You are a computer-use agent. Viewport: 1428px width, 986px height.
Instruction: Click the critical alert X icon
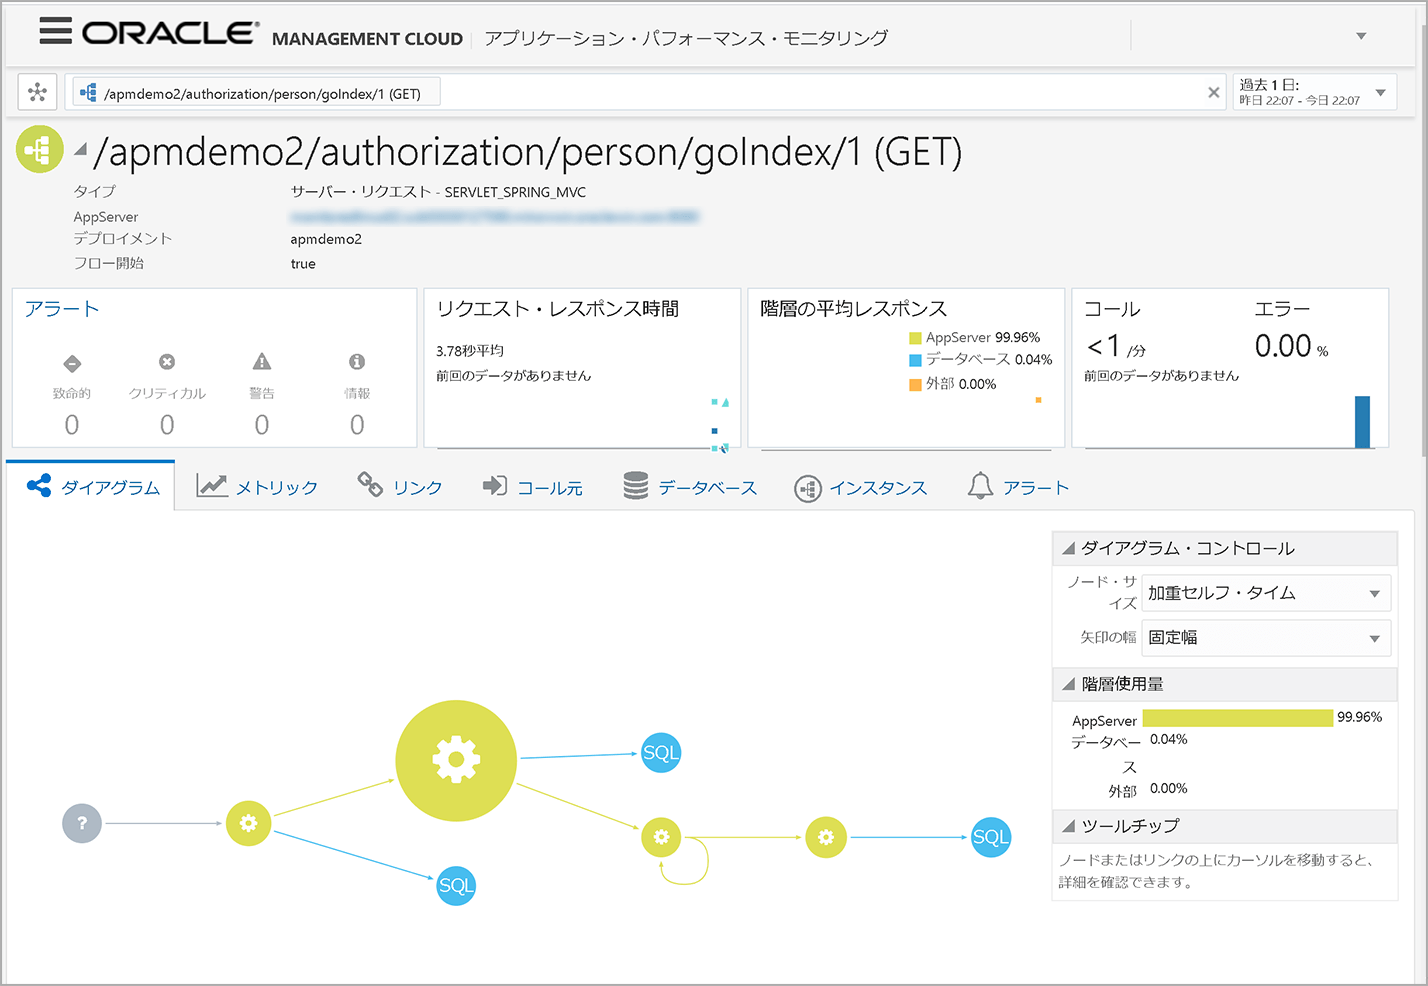(167, 362)
